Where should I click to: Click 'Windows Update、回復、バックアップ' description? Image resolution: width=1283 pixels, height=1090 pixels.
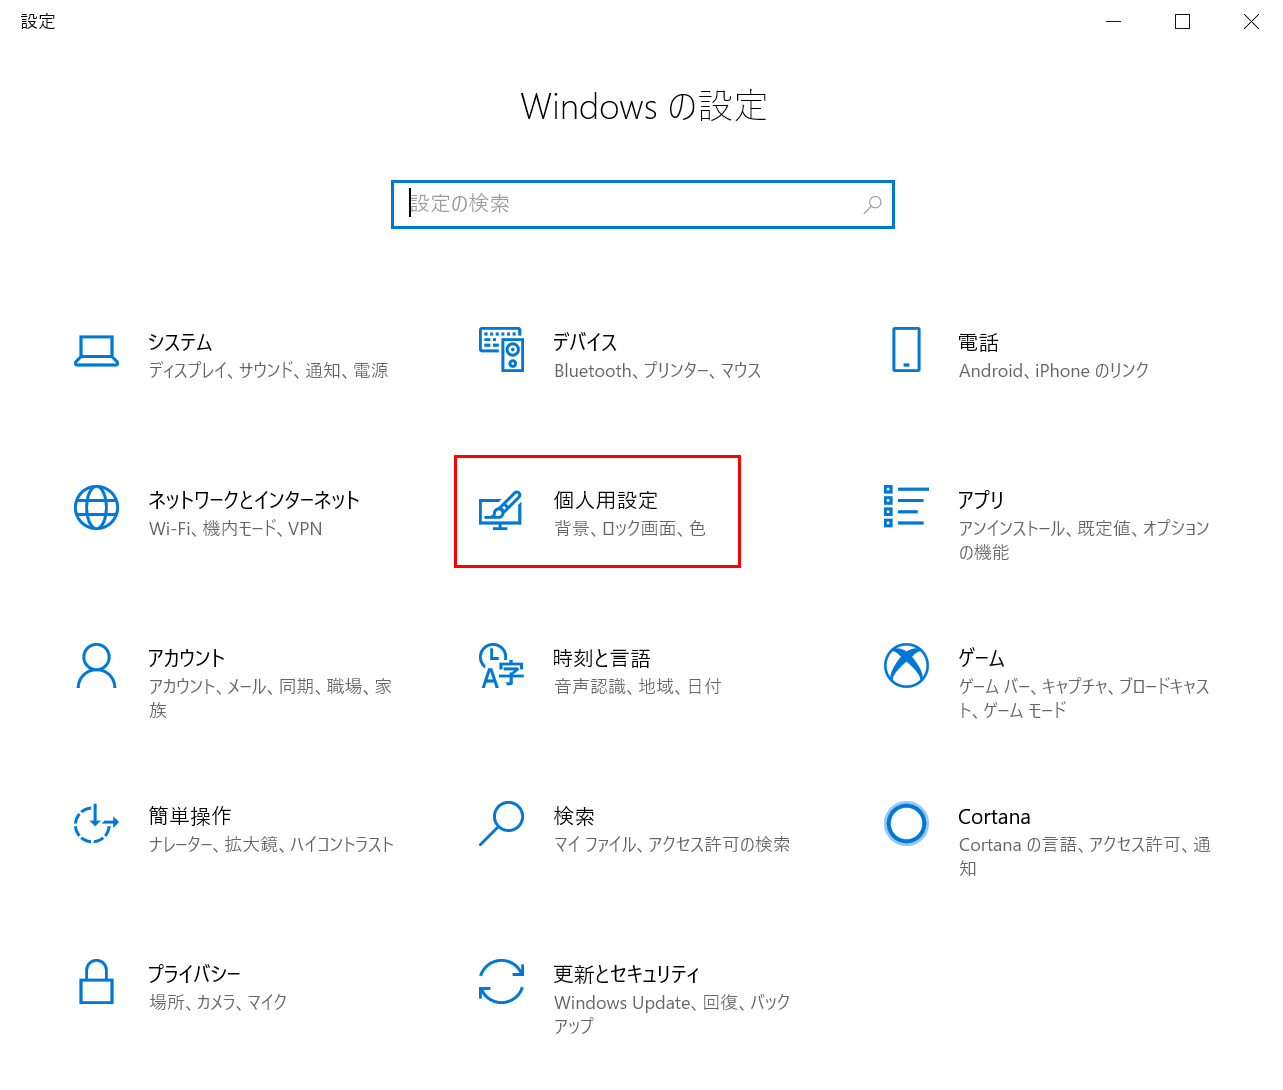click(672, 1013)
